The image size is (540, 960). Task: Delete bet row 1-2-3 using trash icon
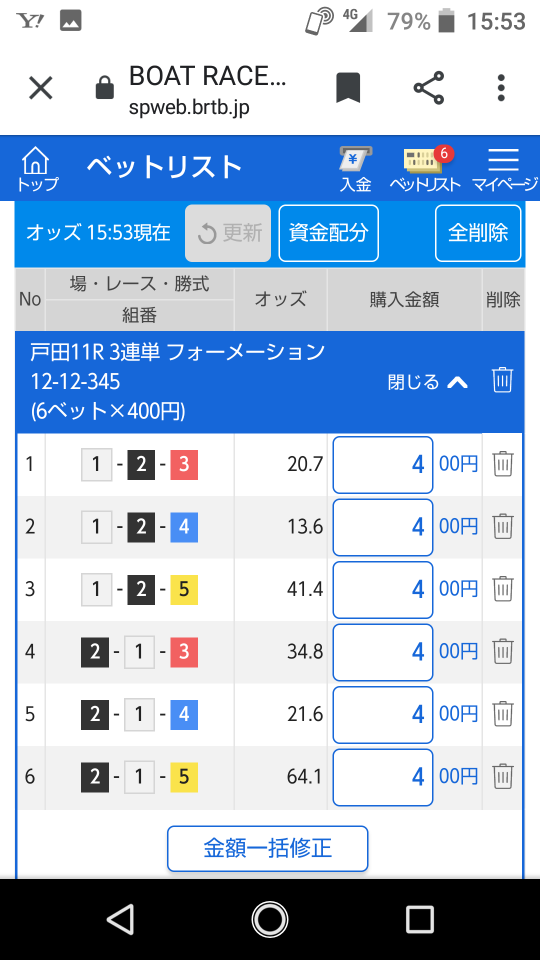tap(503, 464)
